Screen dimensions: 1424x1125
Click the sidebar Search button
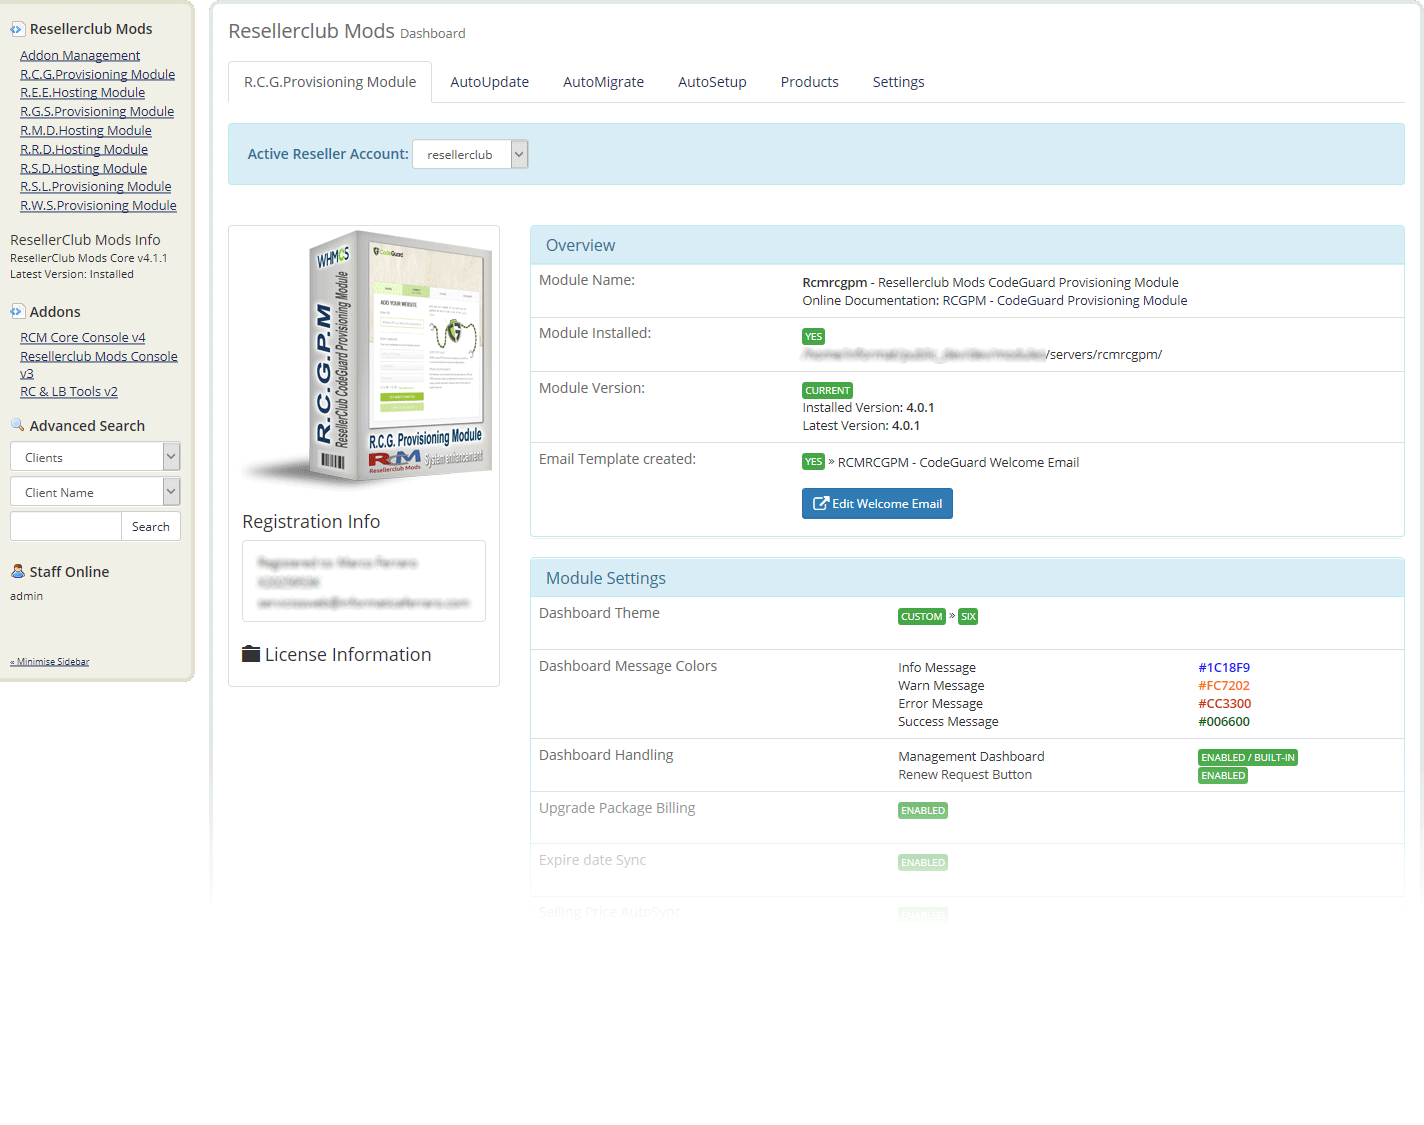click(x=151, y=526)
